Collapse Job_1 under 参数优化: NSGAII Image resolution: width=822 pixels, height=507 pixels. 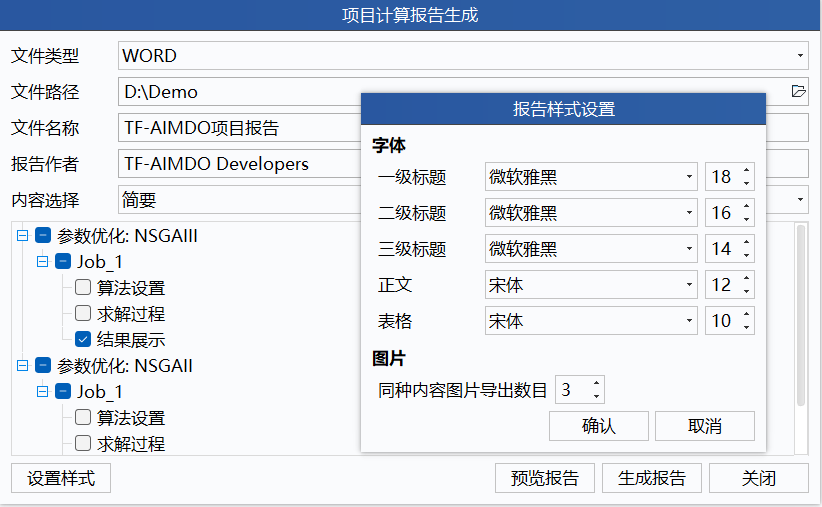point(43,392)
